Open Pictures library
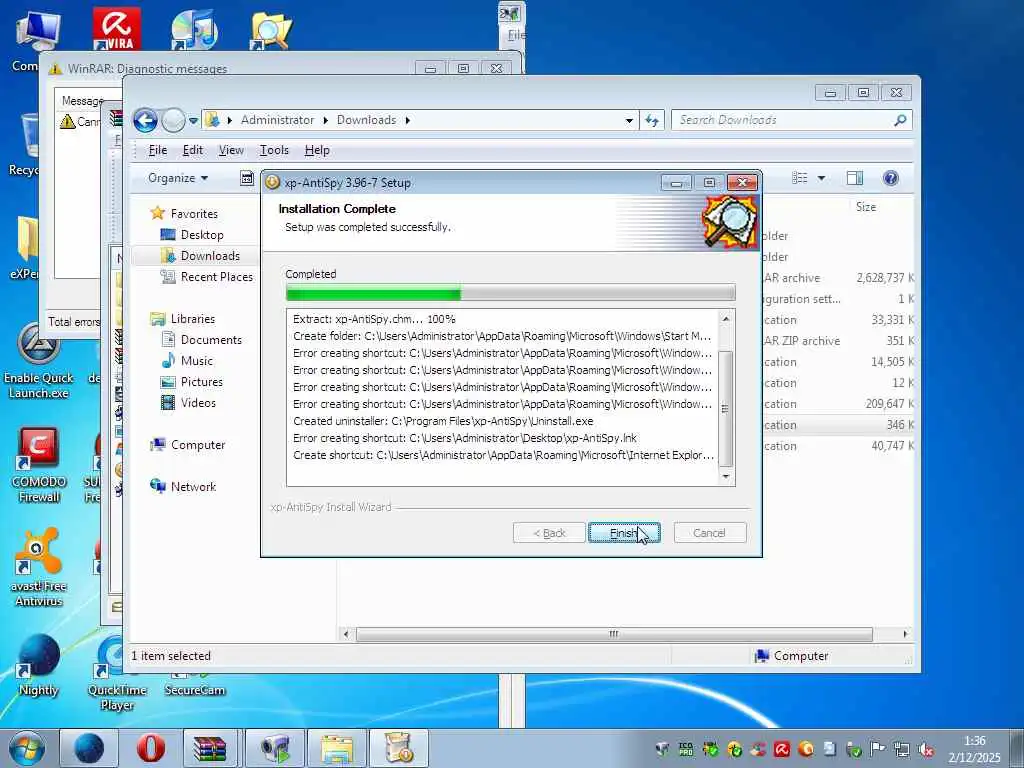1024x768 pixels. [x=201, y=381]
